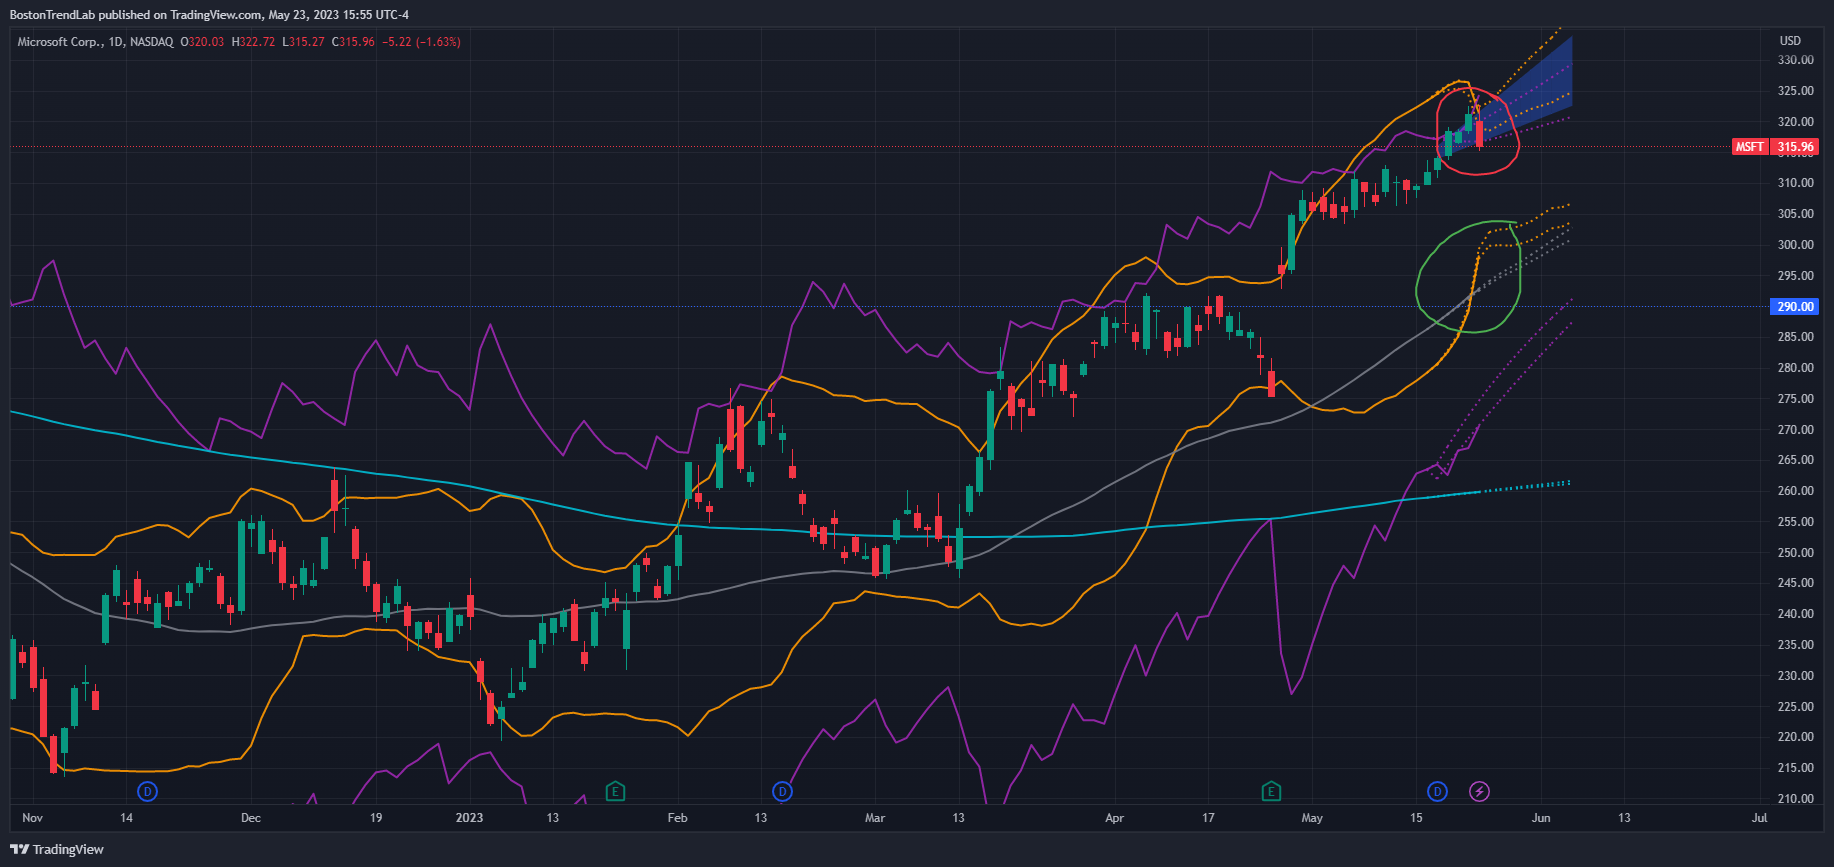
Task: Click 330.00 on the price axis
Action: 1795,60
